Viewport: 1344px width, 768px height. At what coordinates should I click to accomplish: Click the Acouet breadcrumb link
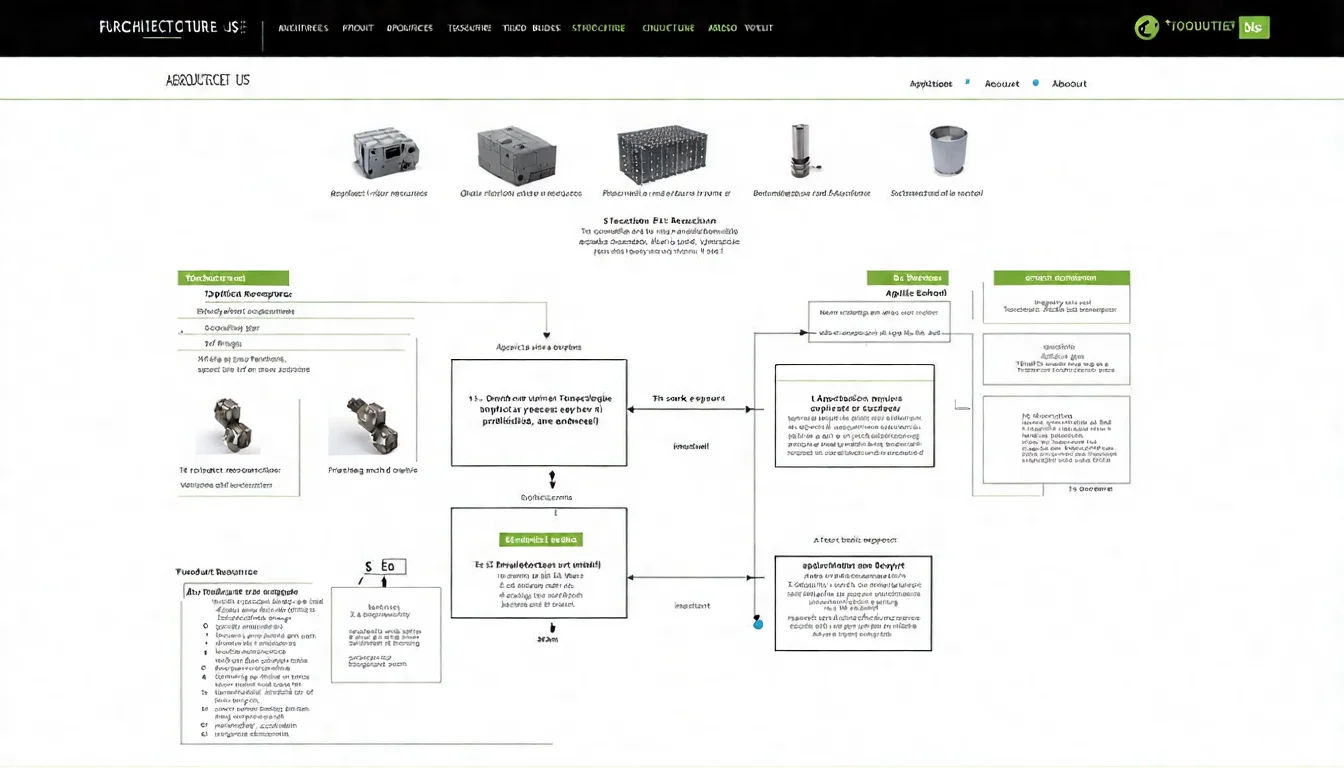point(1002,84)
